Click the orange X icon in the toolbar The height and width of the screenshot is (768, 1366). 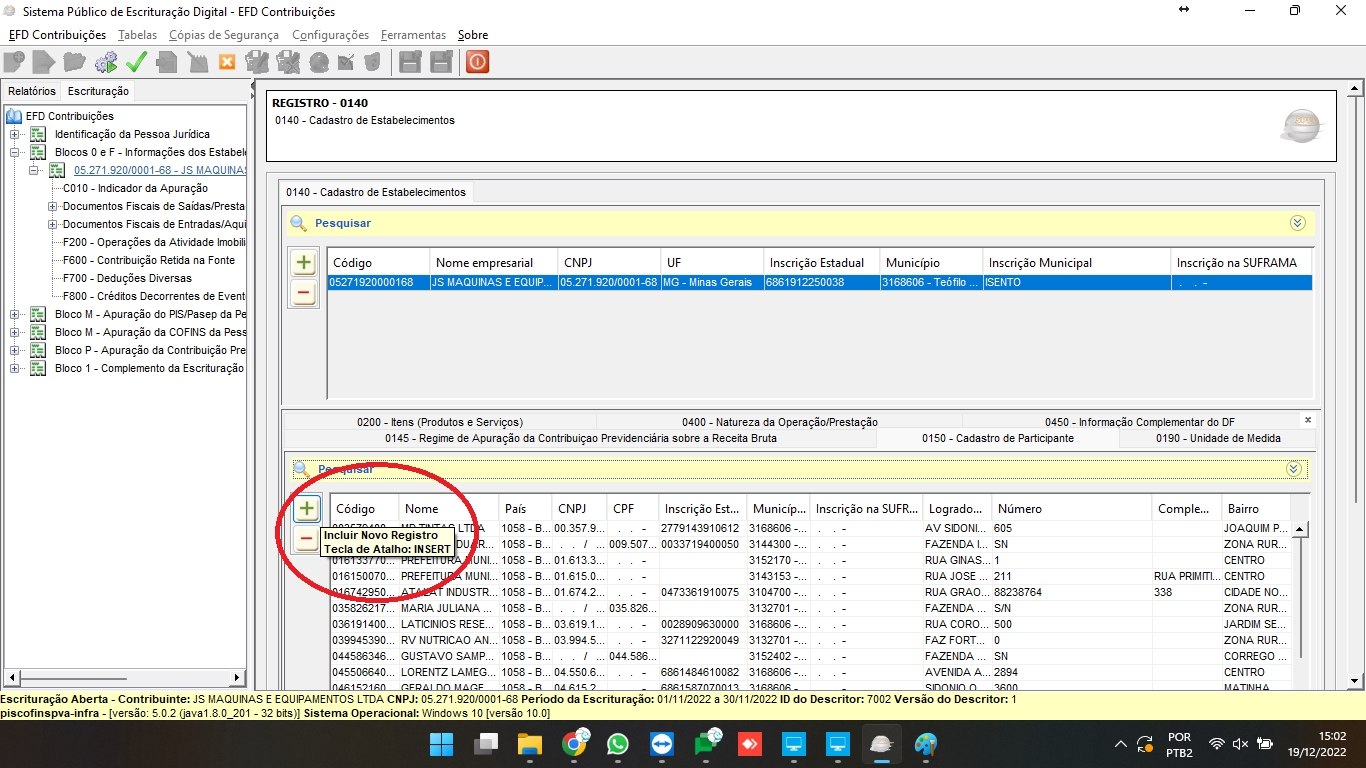tap(227, 62)
